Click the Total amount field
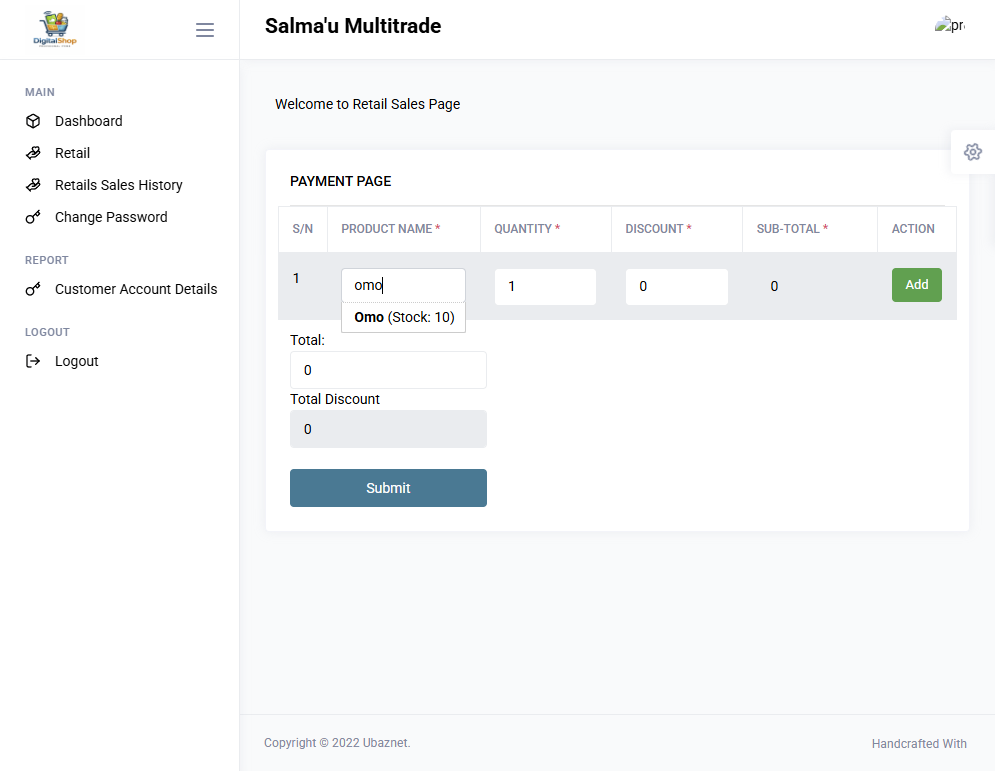Viewport: 995px width, 771px height. [388, 370]
